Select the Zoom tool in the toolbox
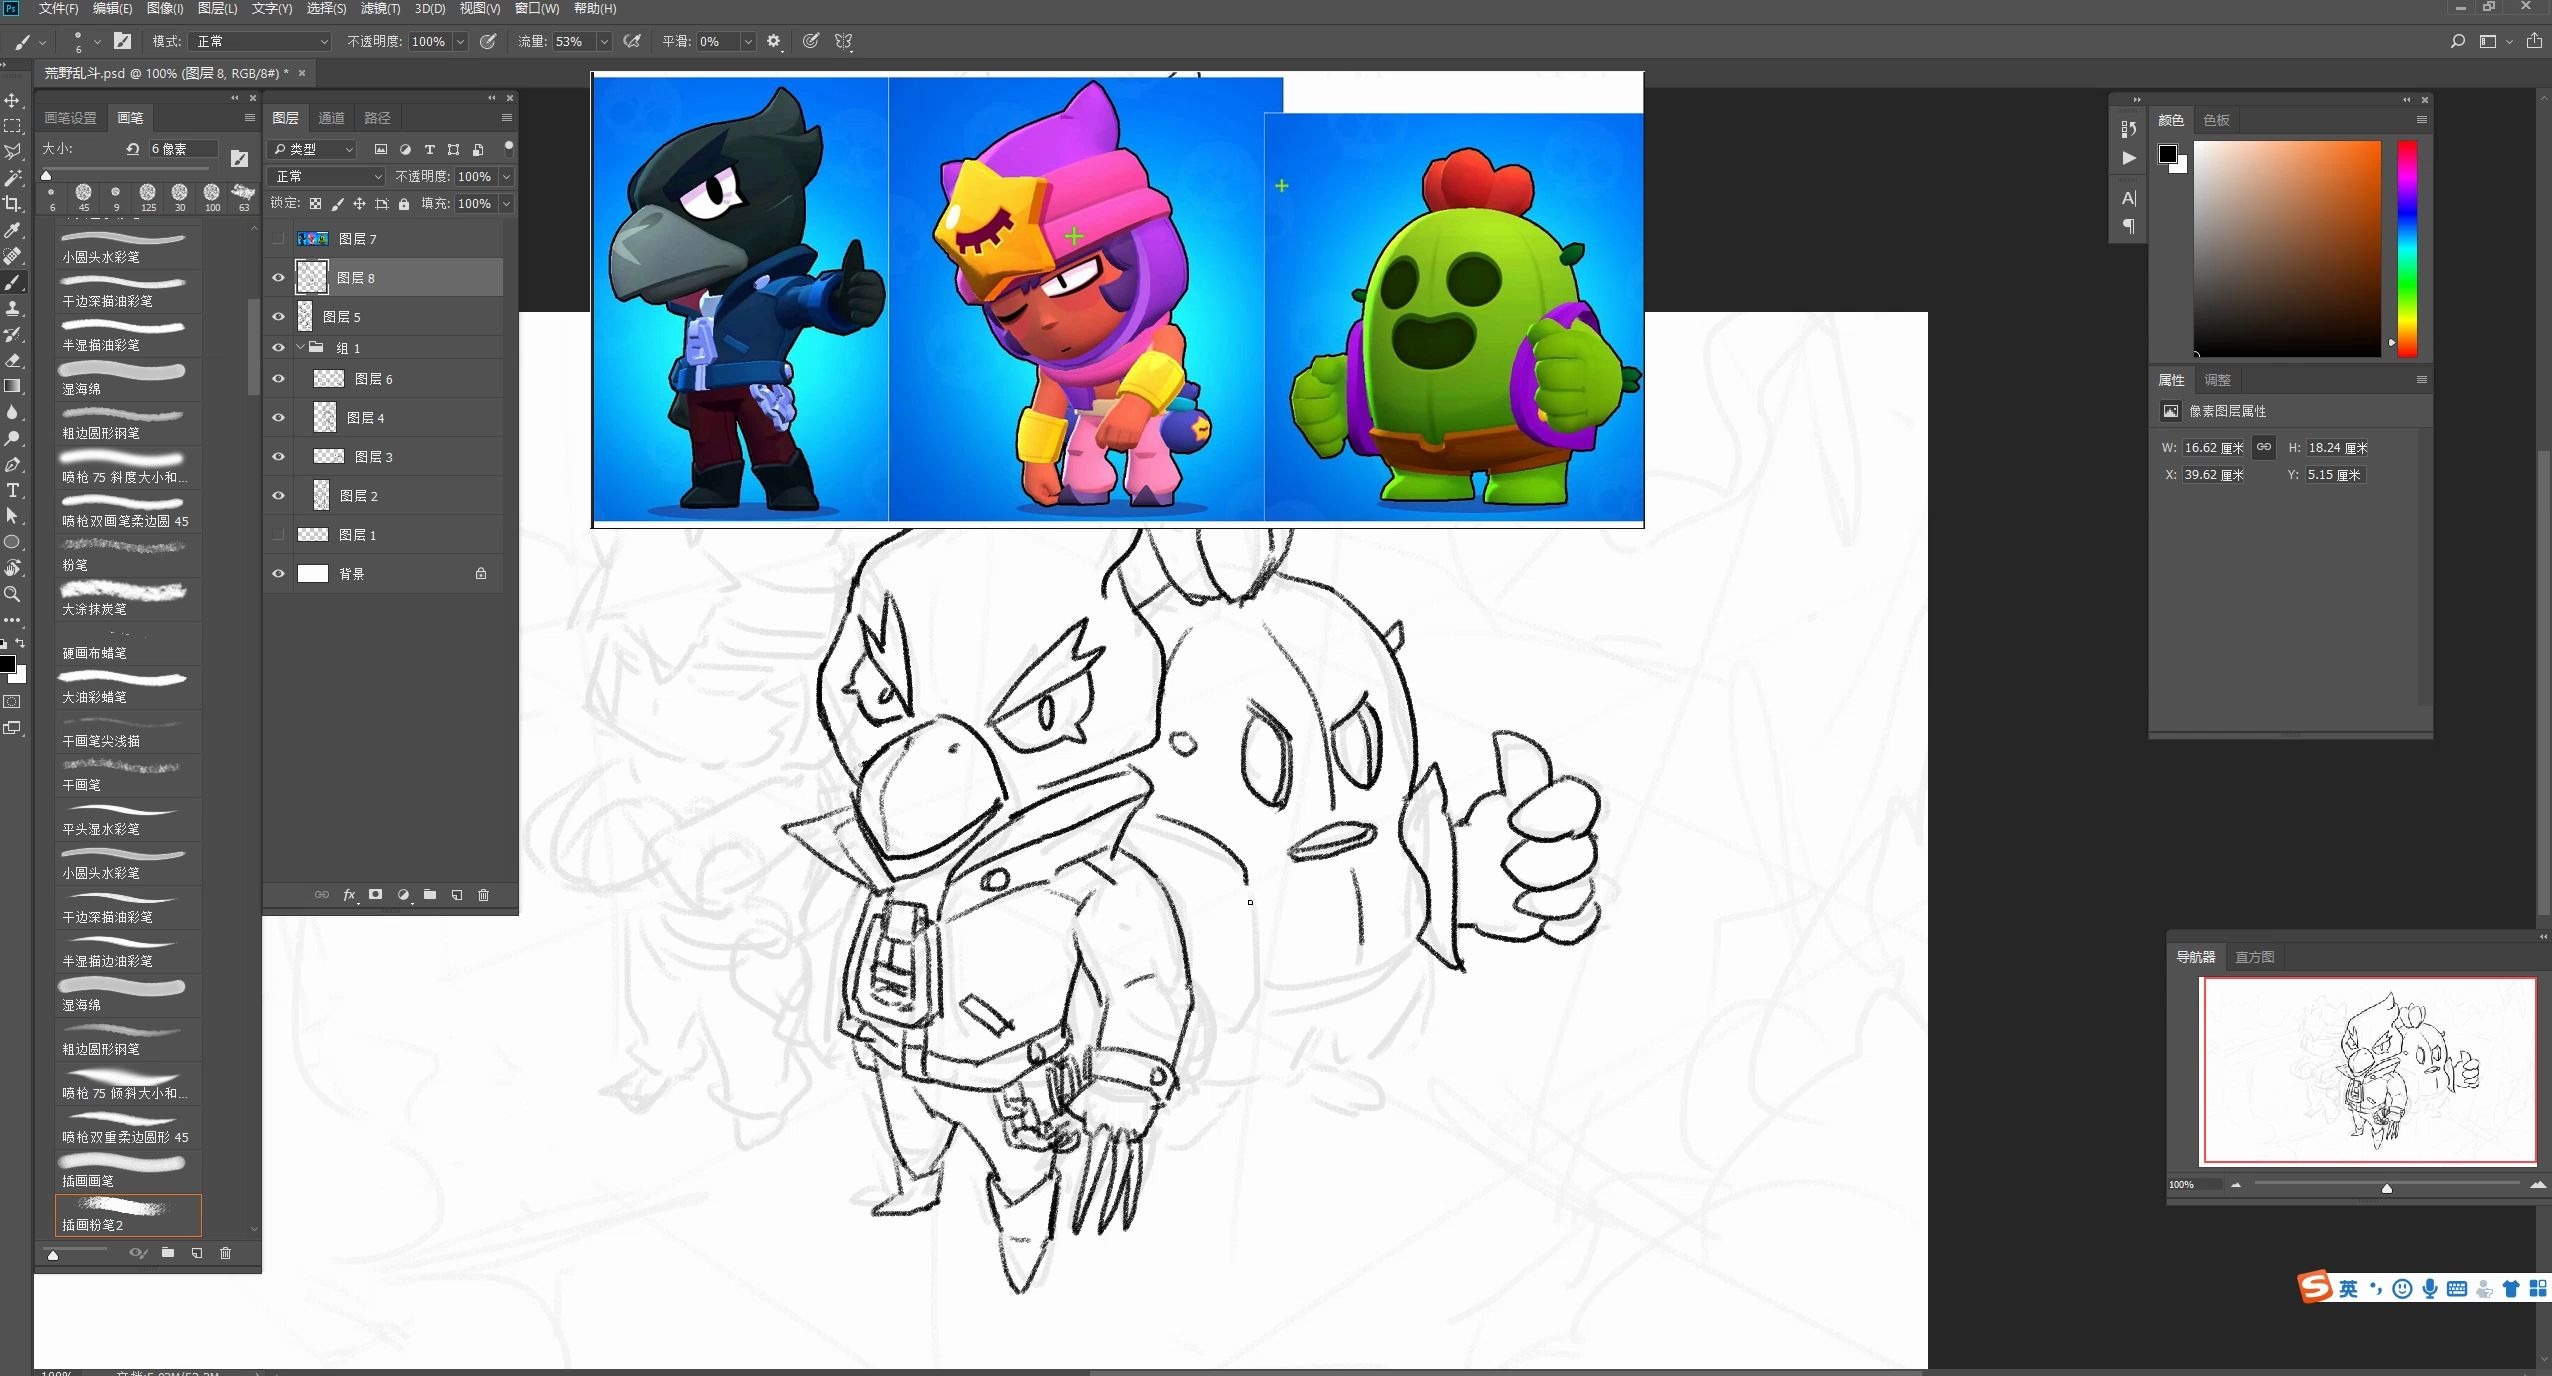This screenshot has height=1376, width=2552. [12, 594]
